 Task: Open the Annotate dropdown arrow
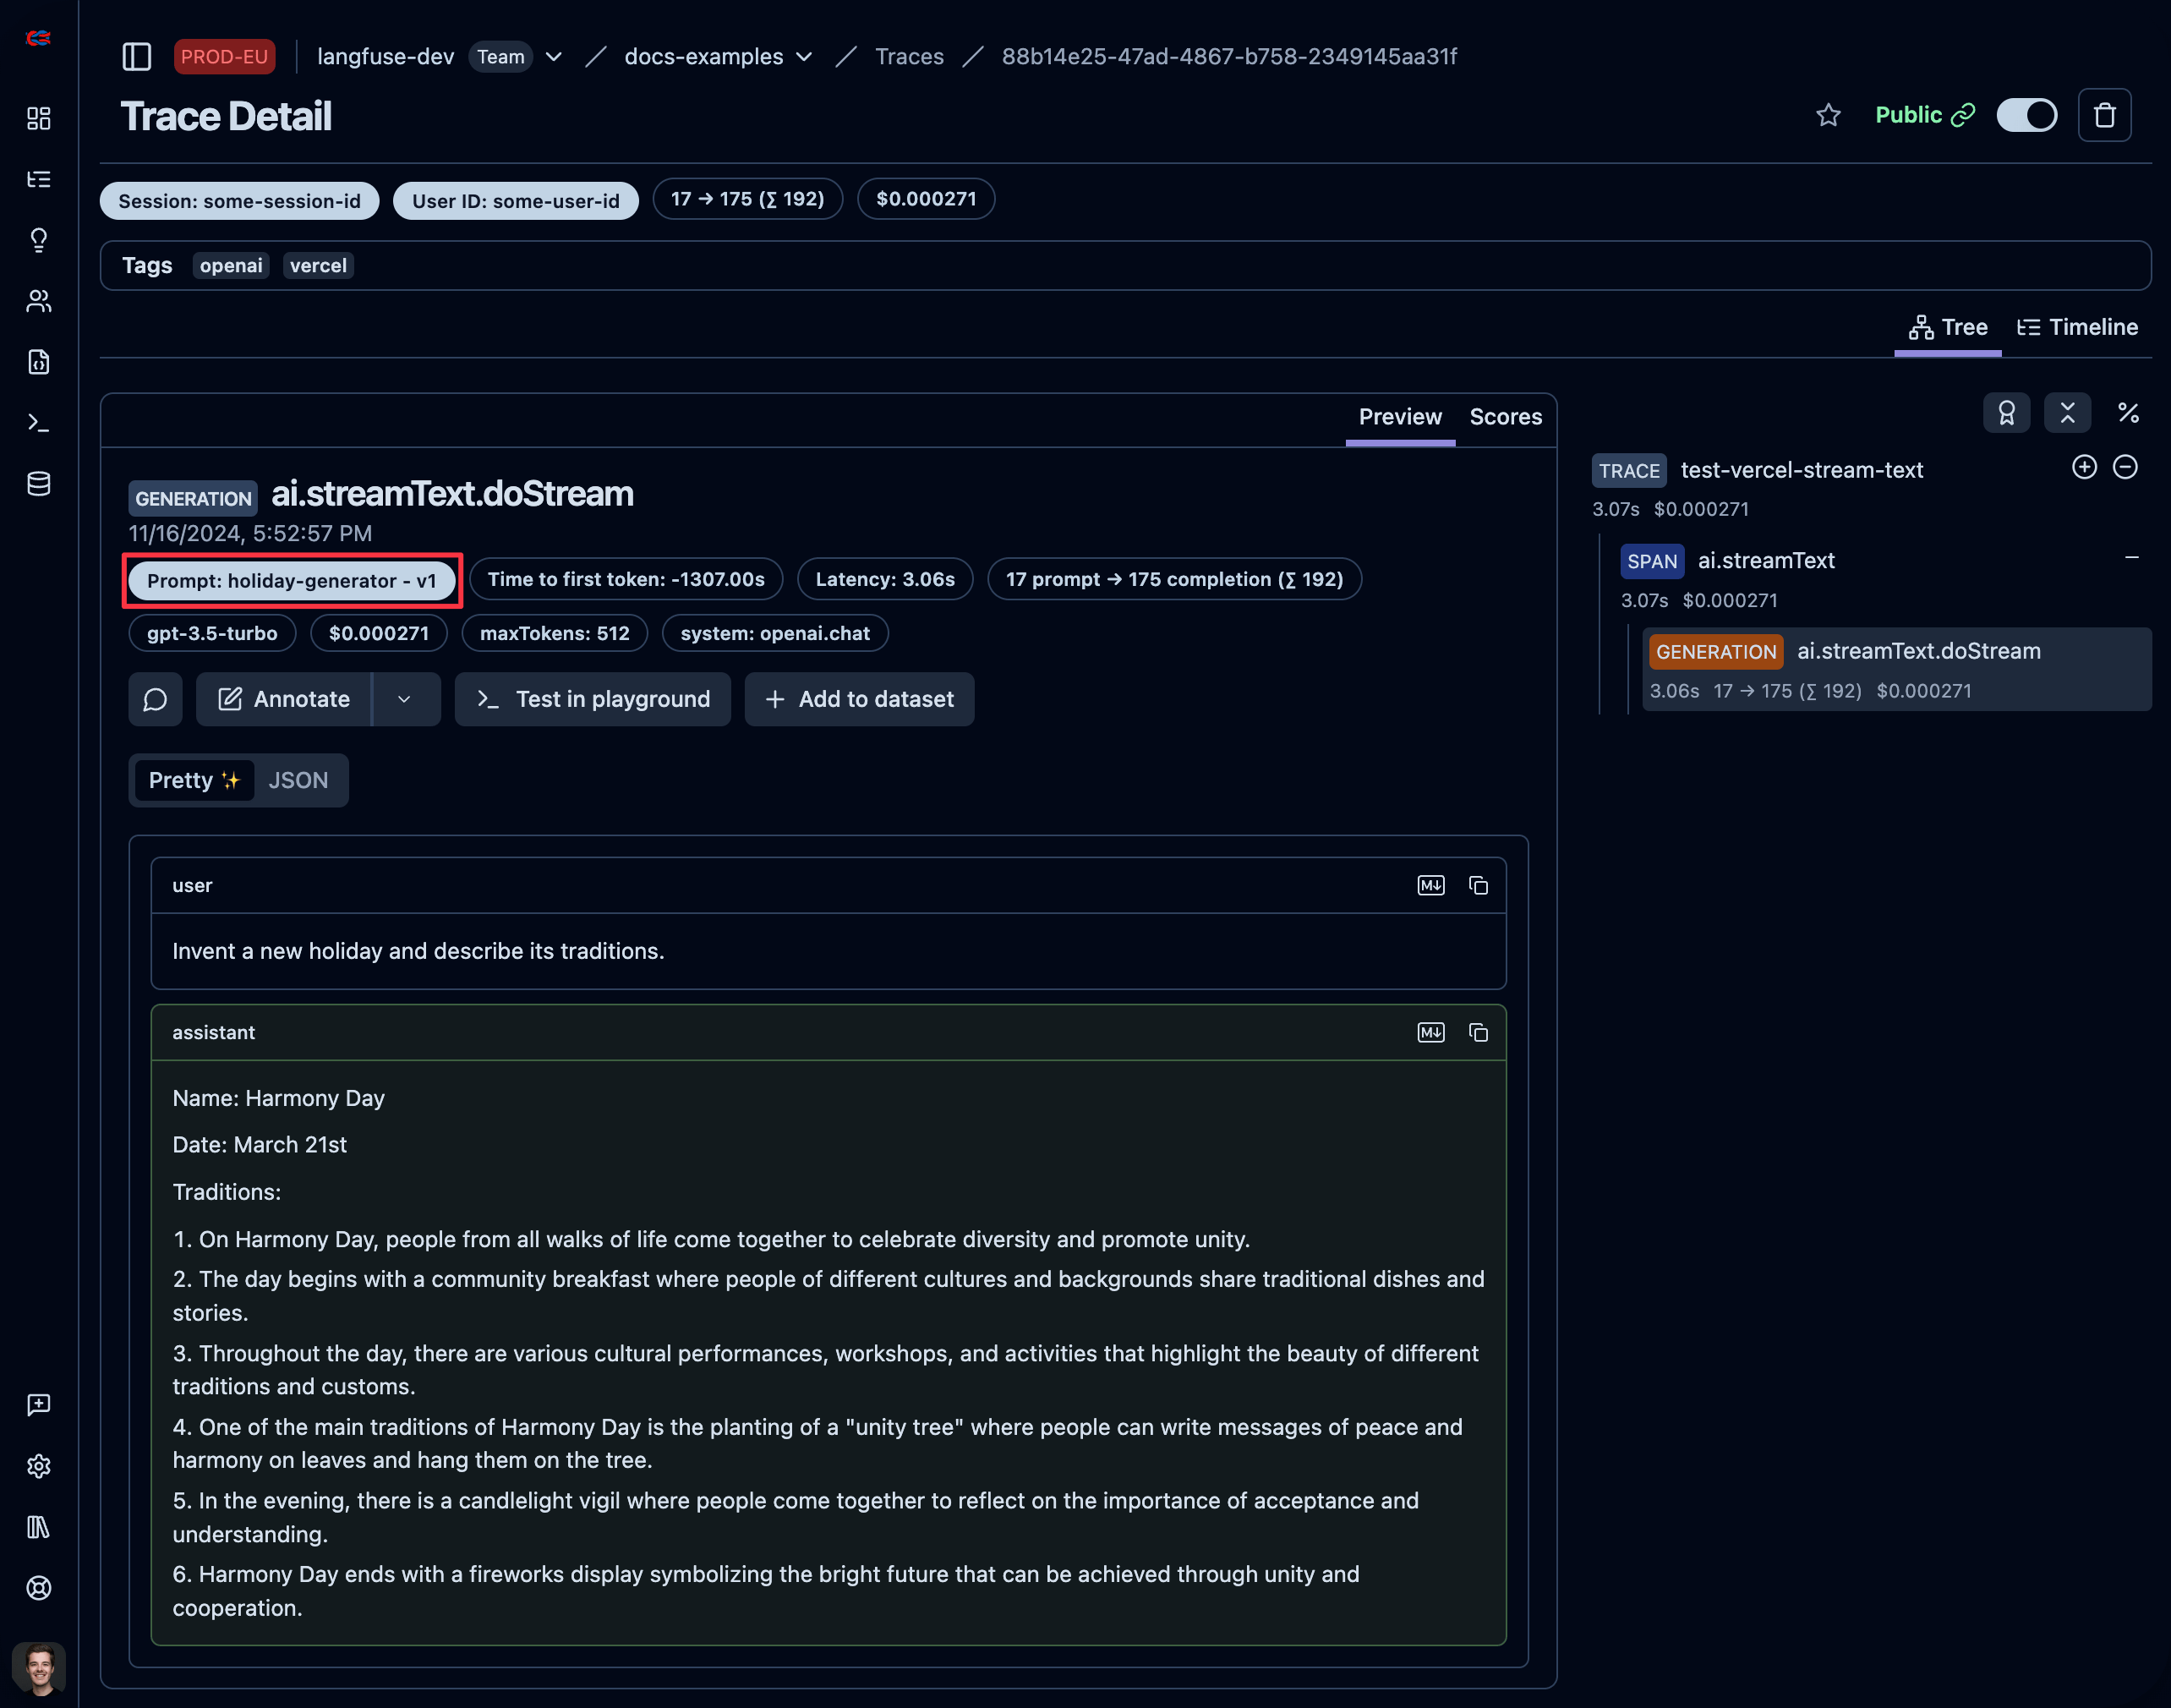405,699
